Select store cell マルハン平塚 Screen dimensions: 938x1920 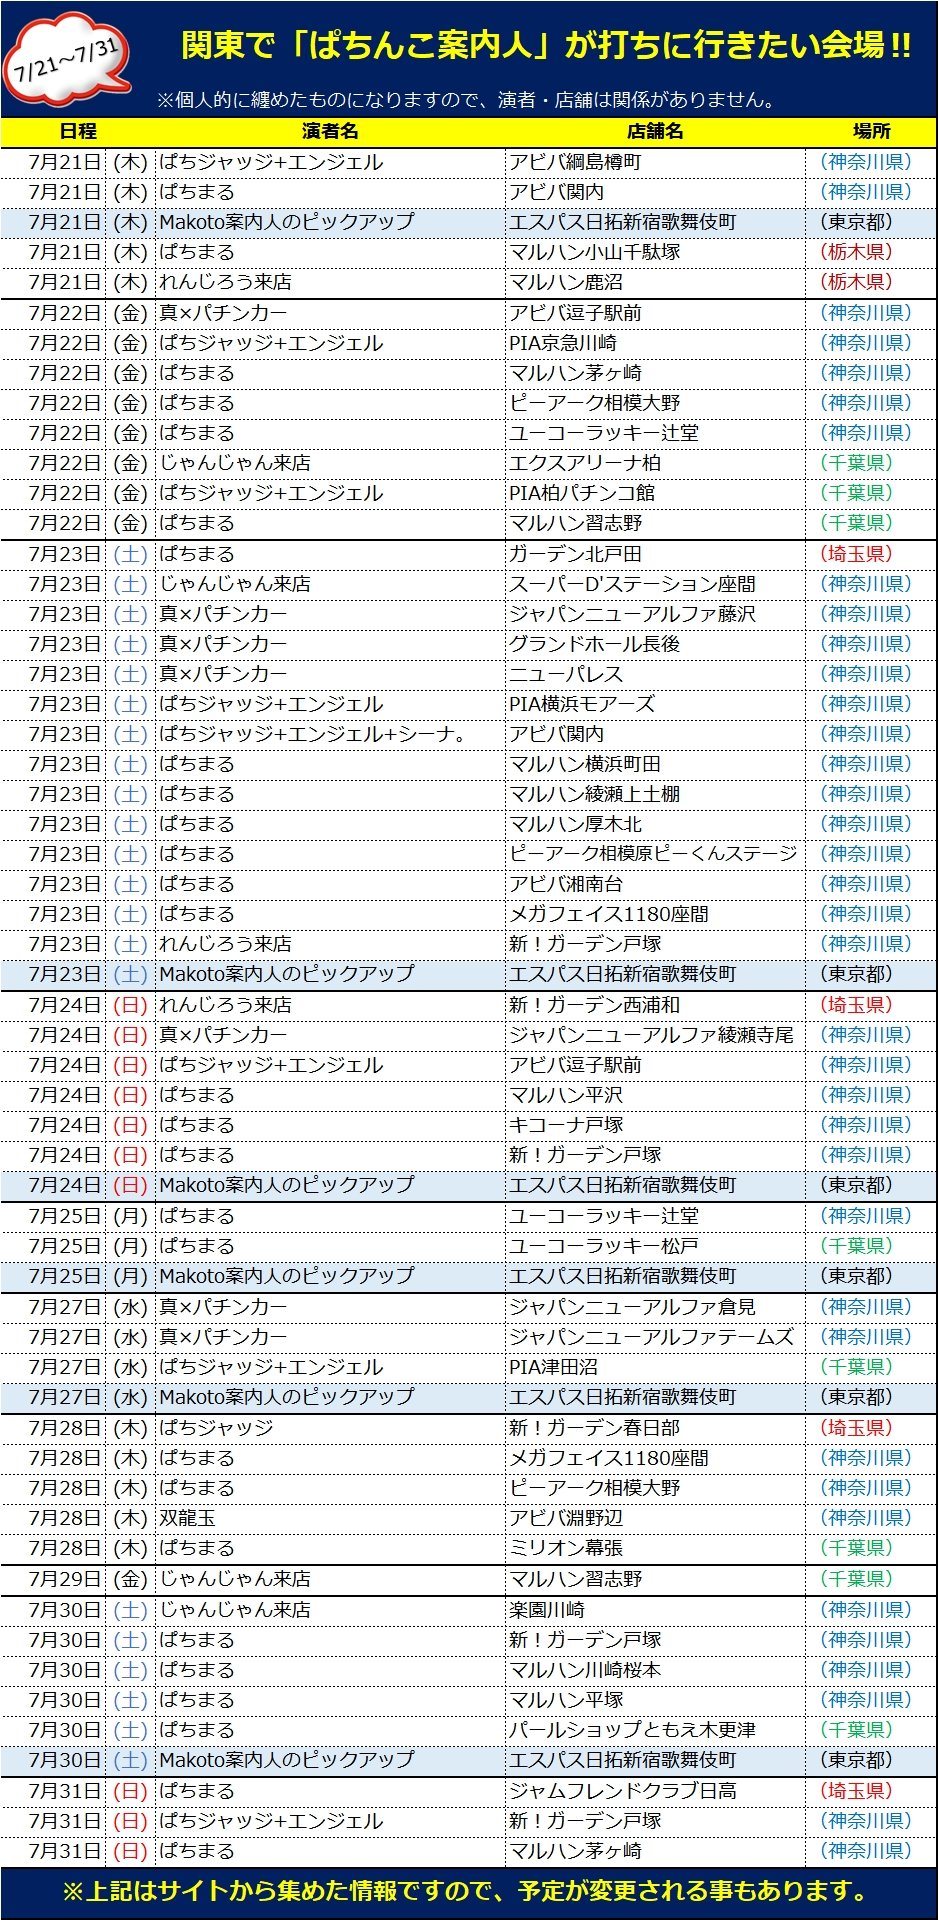coord(655,1700)
